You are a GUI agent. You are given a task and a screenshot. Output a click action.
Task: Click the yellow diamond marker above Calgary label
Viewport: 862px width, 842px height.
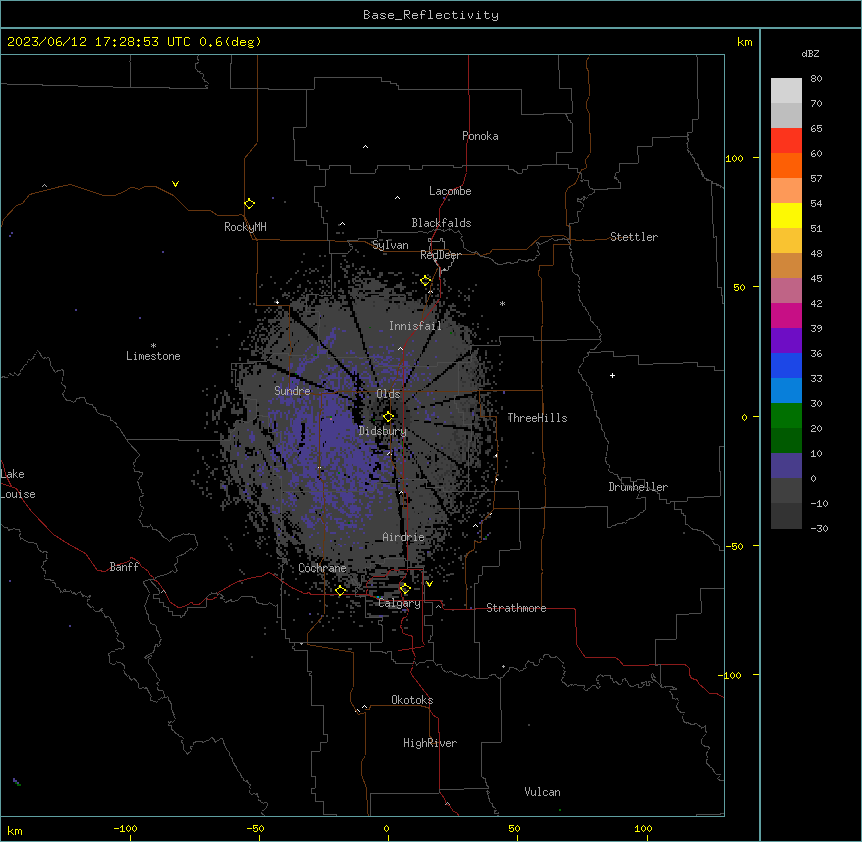coord(405,589)
